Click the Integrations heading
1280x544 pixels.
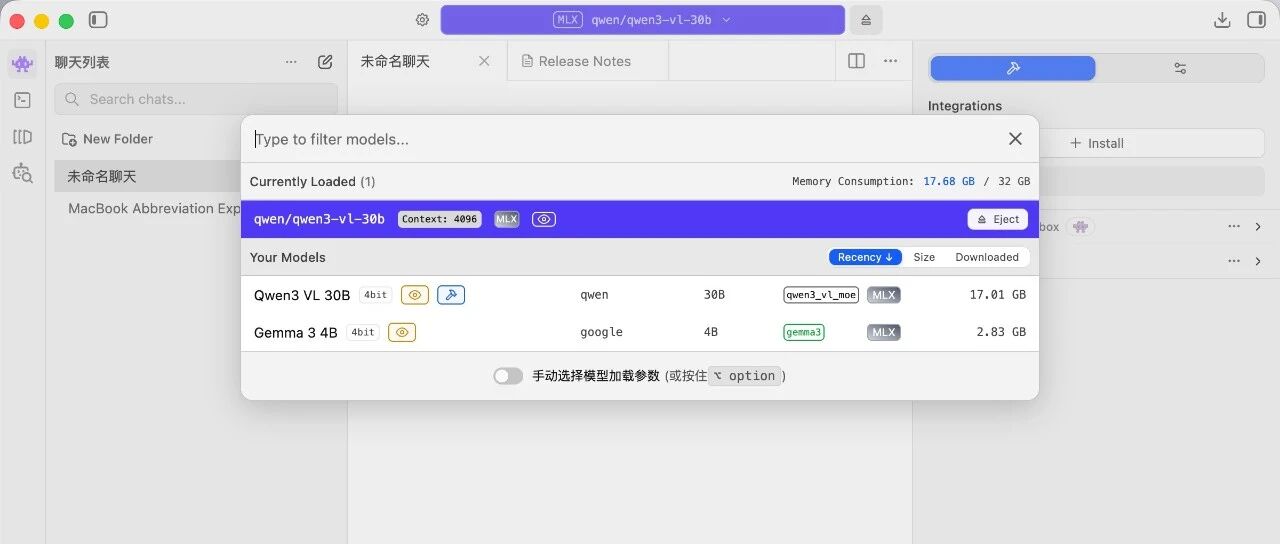coord(965,106)
